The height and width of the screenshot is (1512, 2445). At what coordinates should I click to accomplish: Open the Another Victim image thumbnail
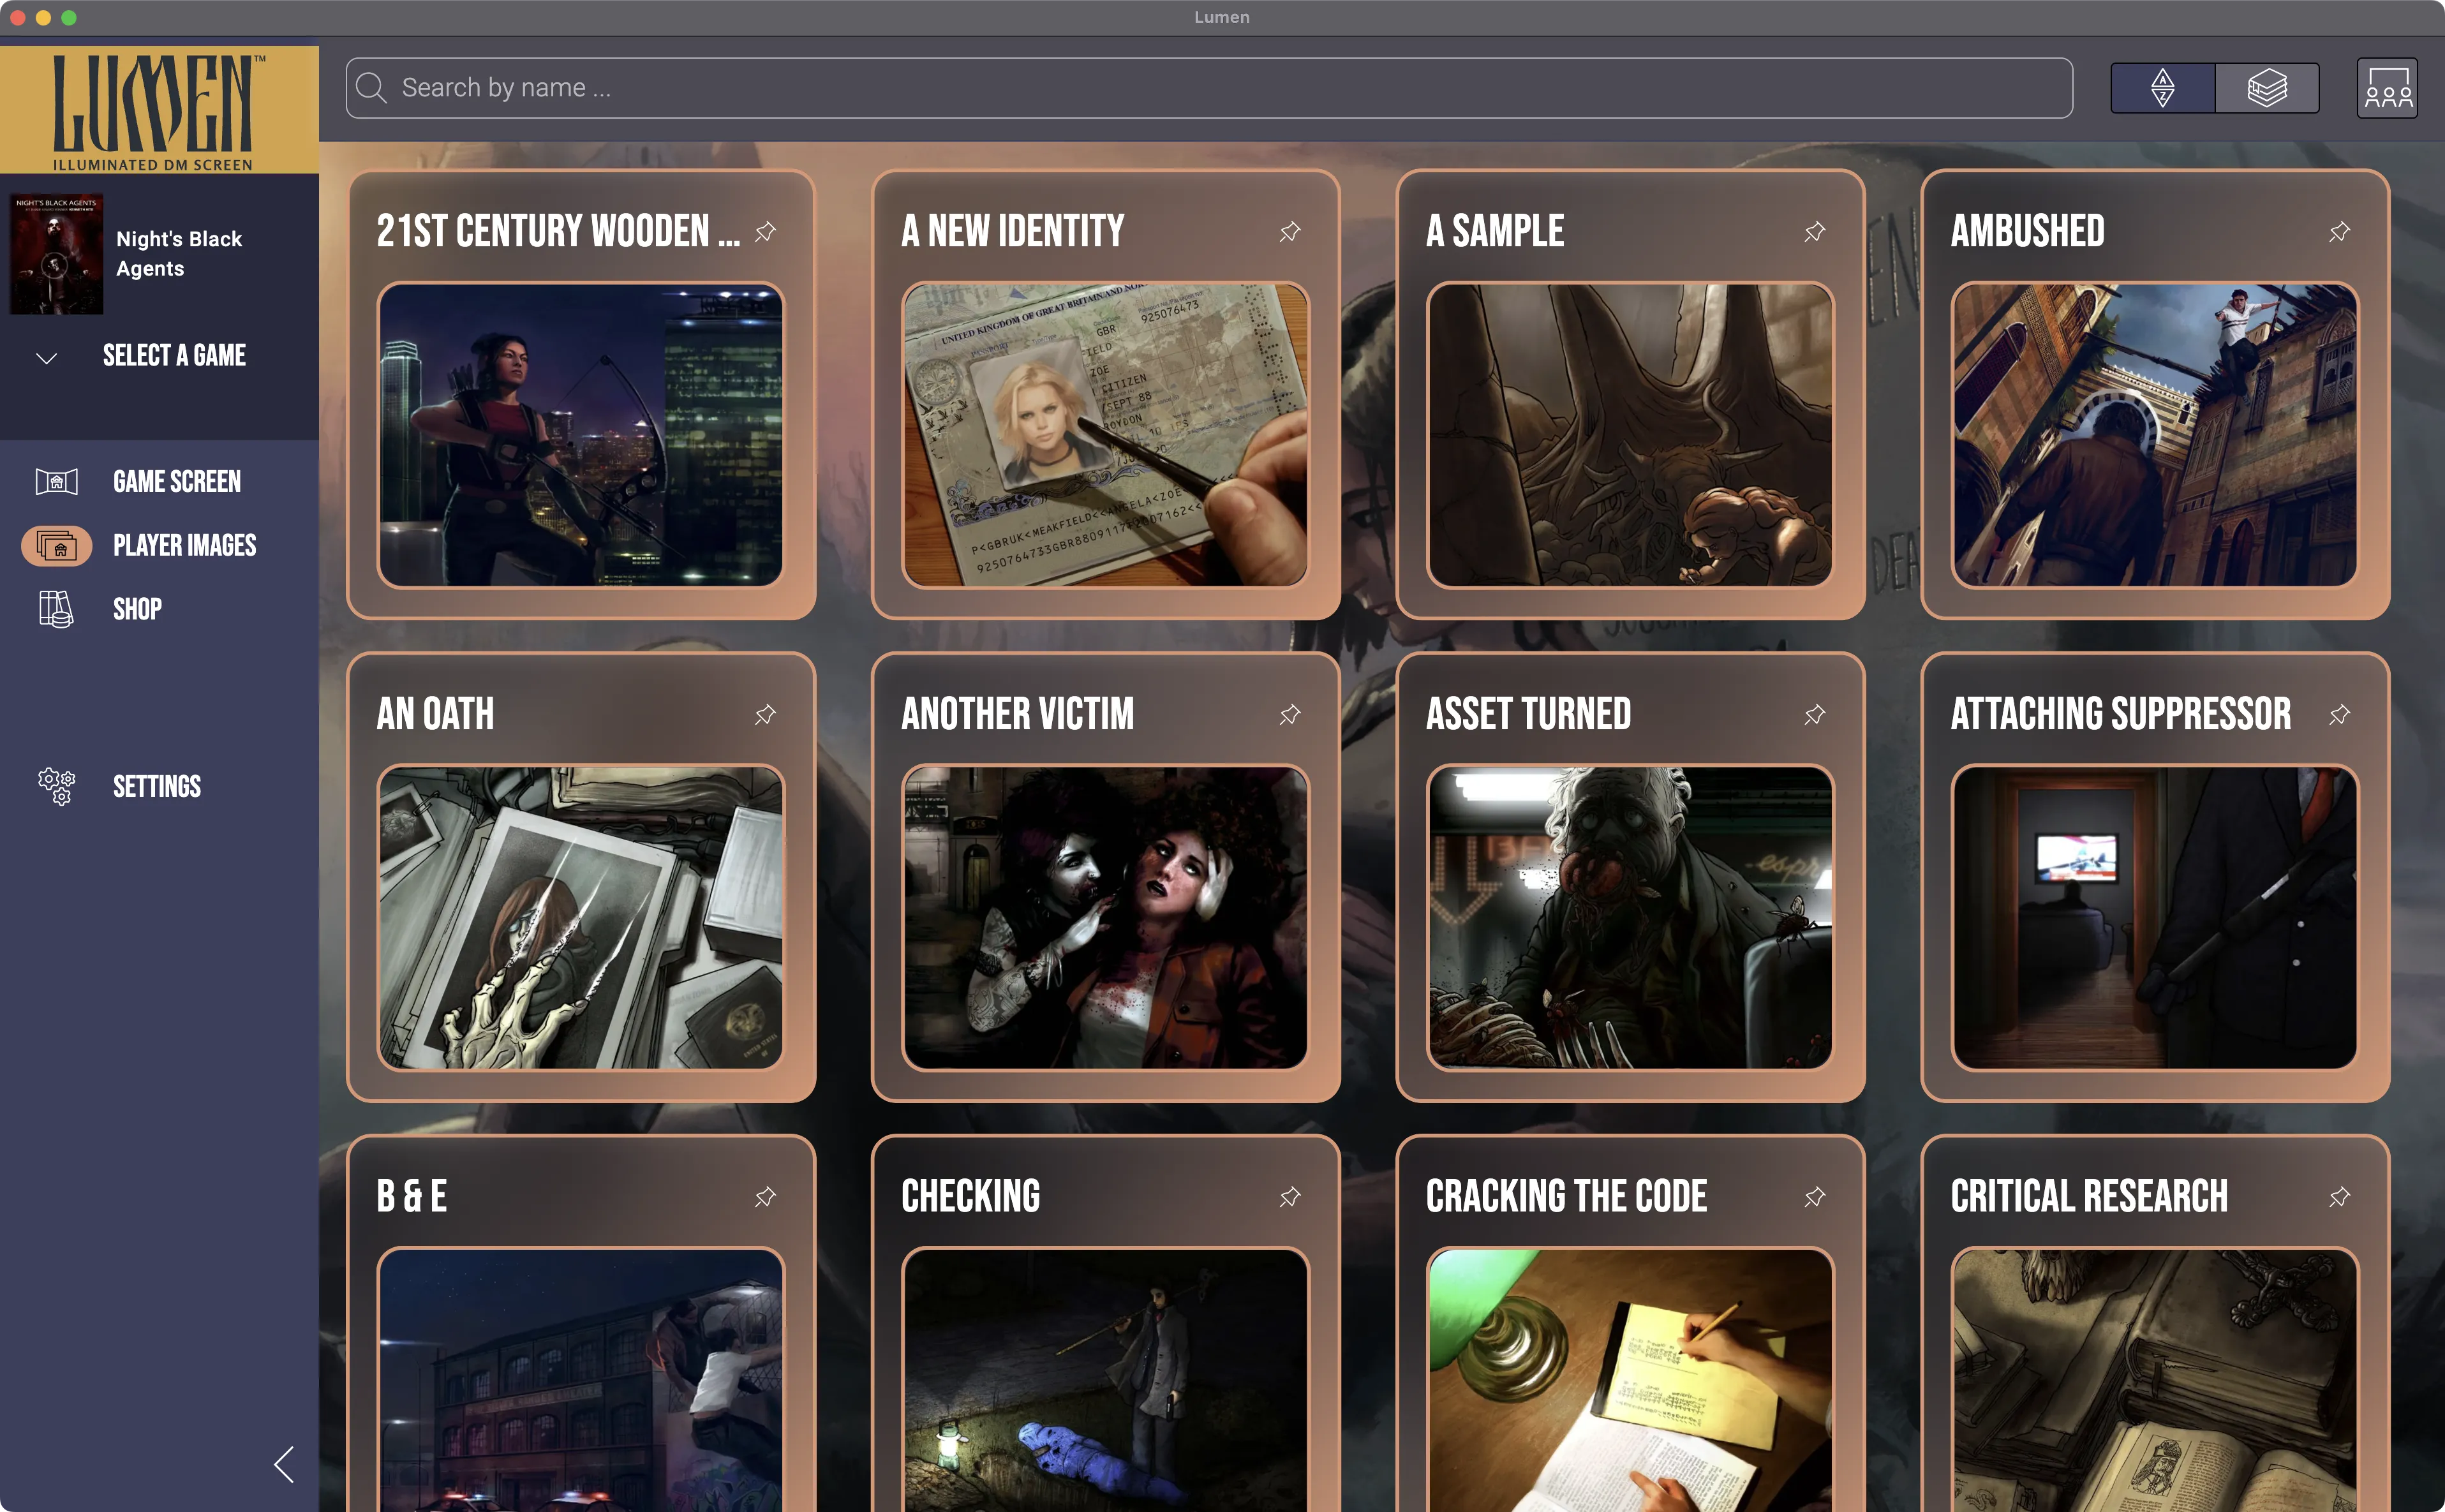point(1105,917)
